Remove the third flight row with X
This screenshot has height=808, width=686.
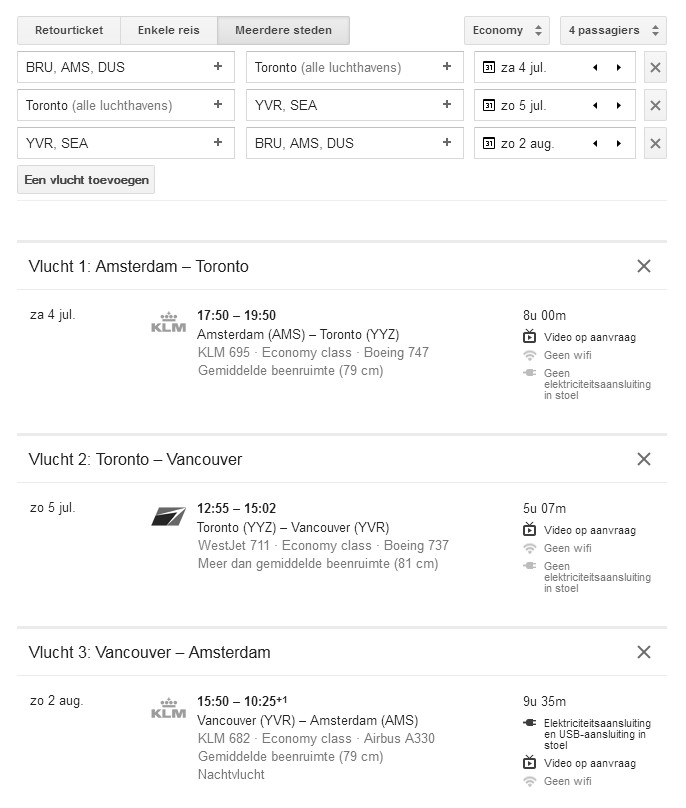pos(655,144)
